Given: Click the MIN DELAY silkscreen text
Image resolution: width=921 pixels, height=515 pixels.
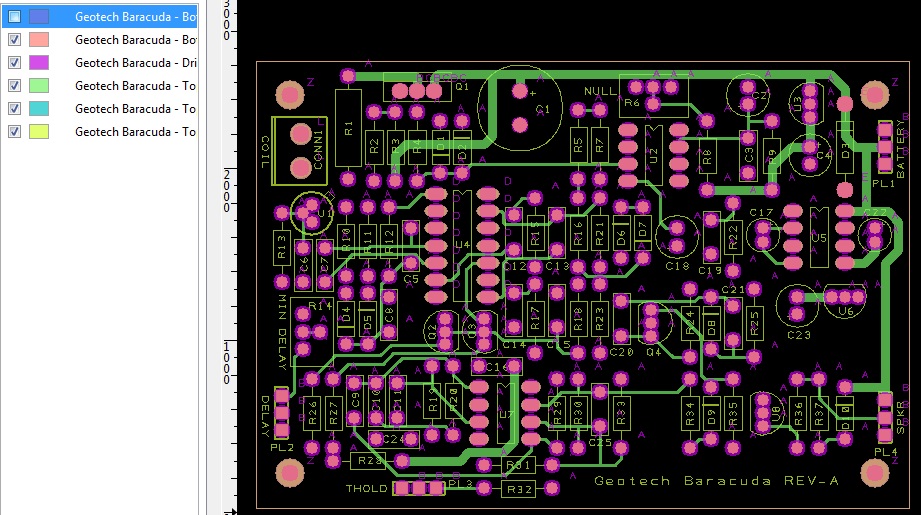Looking at the screenshot, I should tap(282, 331).
